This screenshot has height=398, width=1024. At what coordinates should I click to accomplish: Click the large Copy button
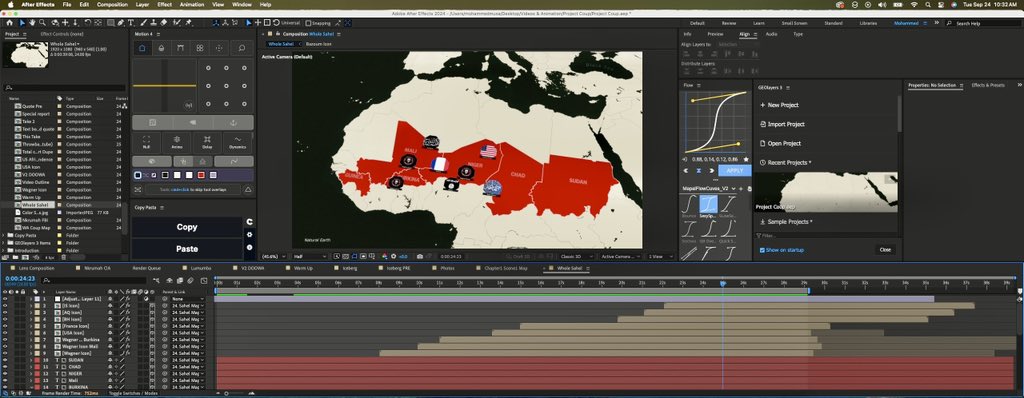187,227
